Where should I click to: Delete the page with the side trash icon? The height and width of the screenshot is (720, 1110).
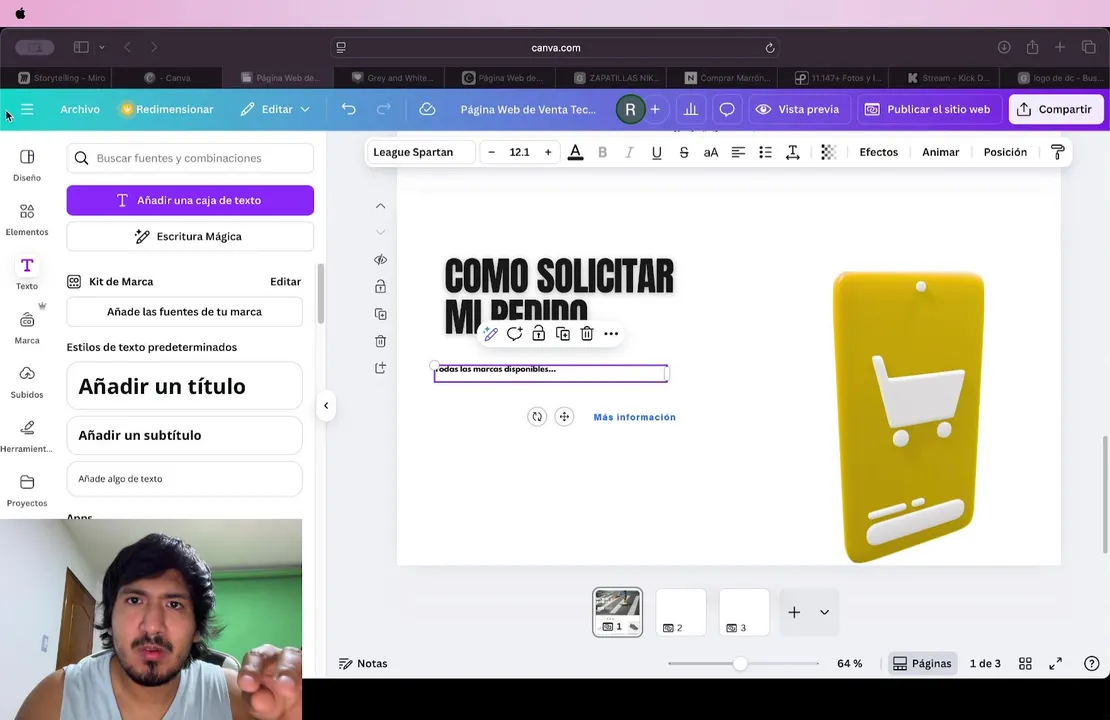(x=380, y=341)
